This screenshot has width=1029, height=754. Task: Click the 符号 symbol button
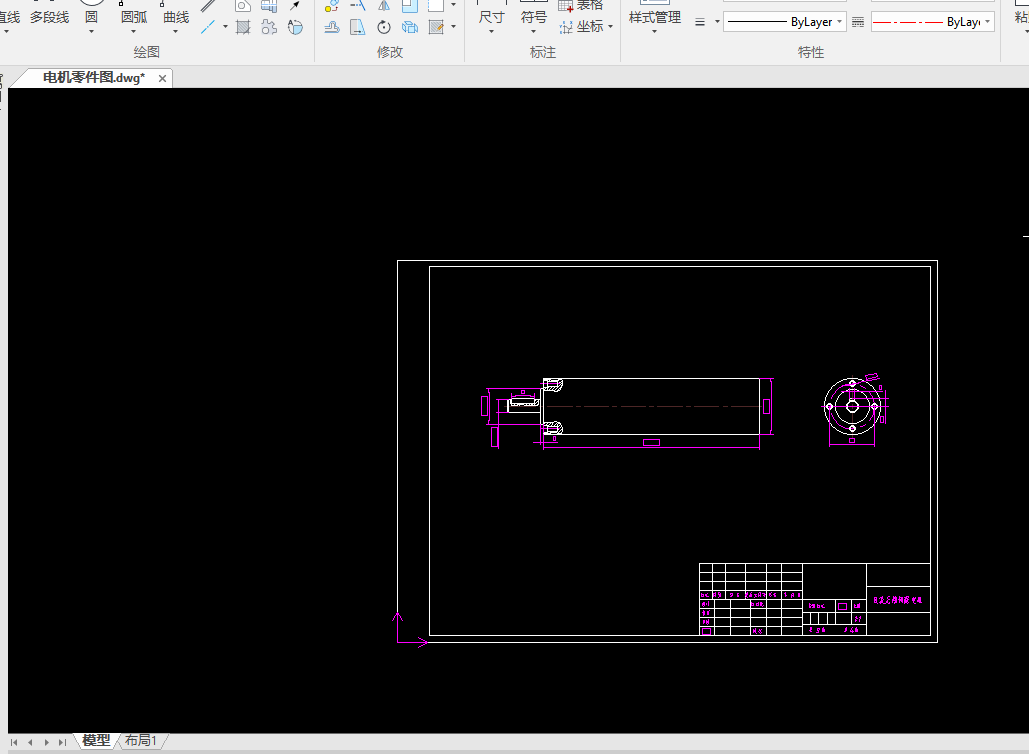pyautogui.click(x=534, y=17)
